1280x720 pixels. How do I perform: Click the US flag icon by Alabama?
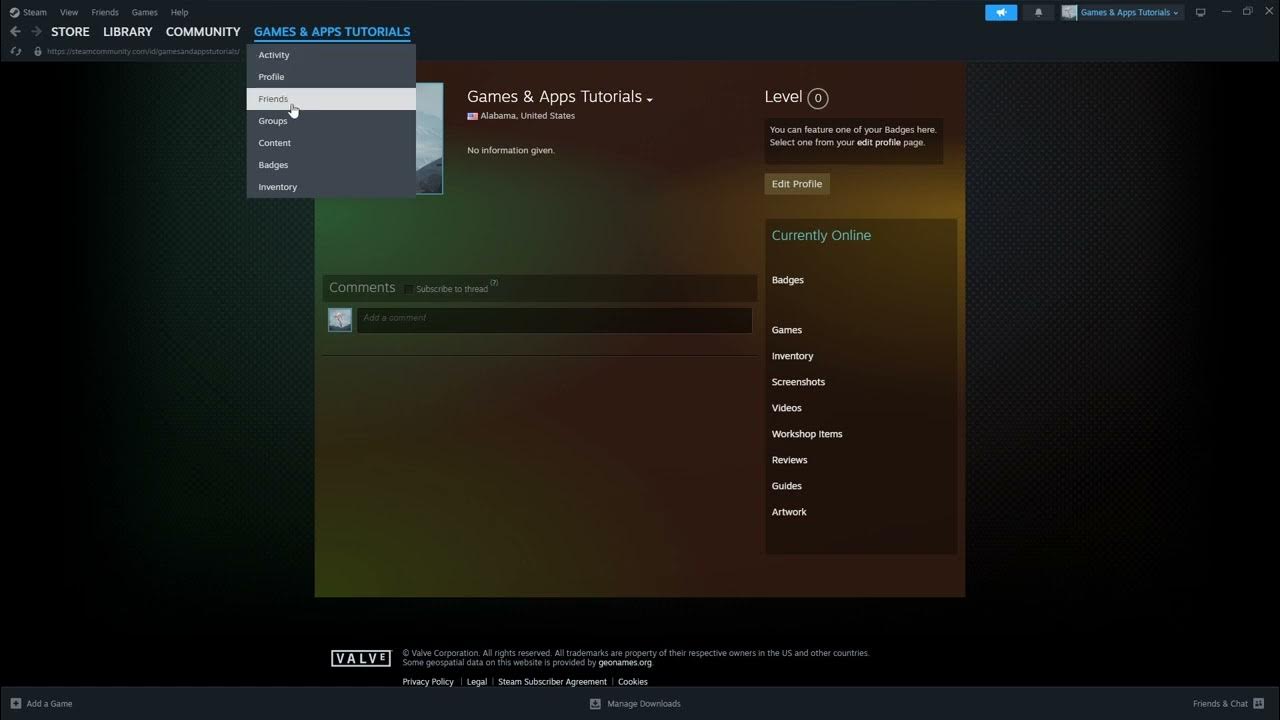click(x=472, y=116)
